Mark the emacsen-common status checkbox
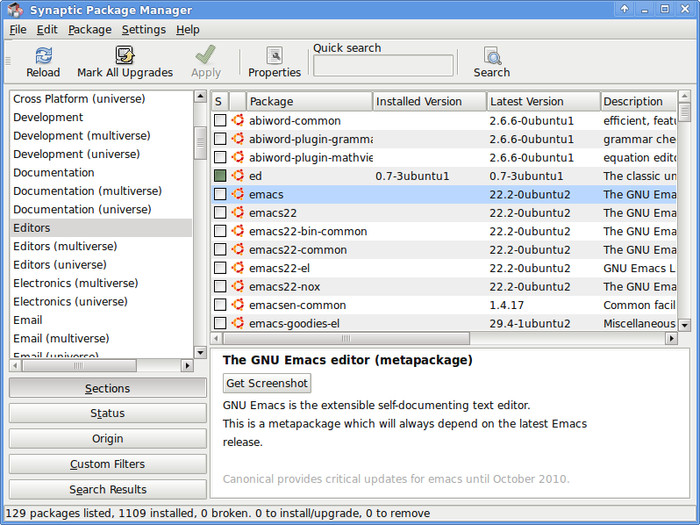The image size is (700, 525). click(x=220, y=305)
